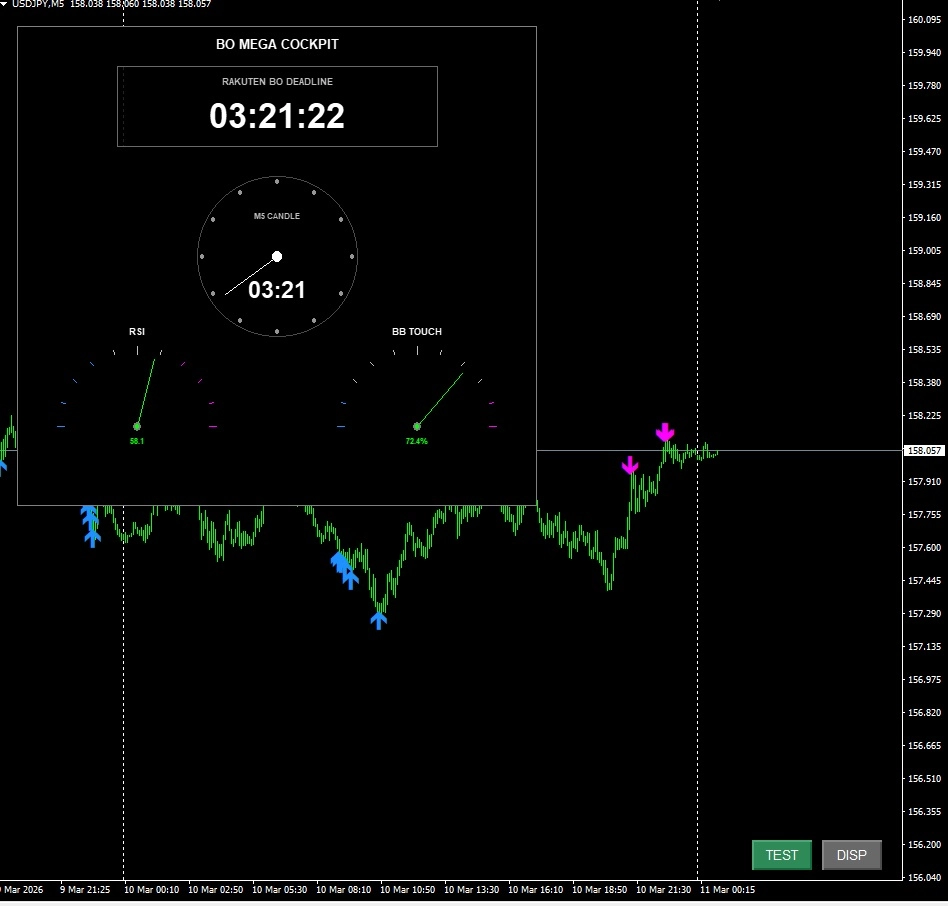Click the 159.005 price scale label
Viewport: 948px width, 906px height.
(924, 251)
